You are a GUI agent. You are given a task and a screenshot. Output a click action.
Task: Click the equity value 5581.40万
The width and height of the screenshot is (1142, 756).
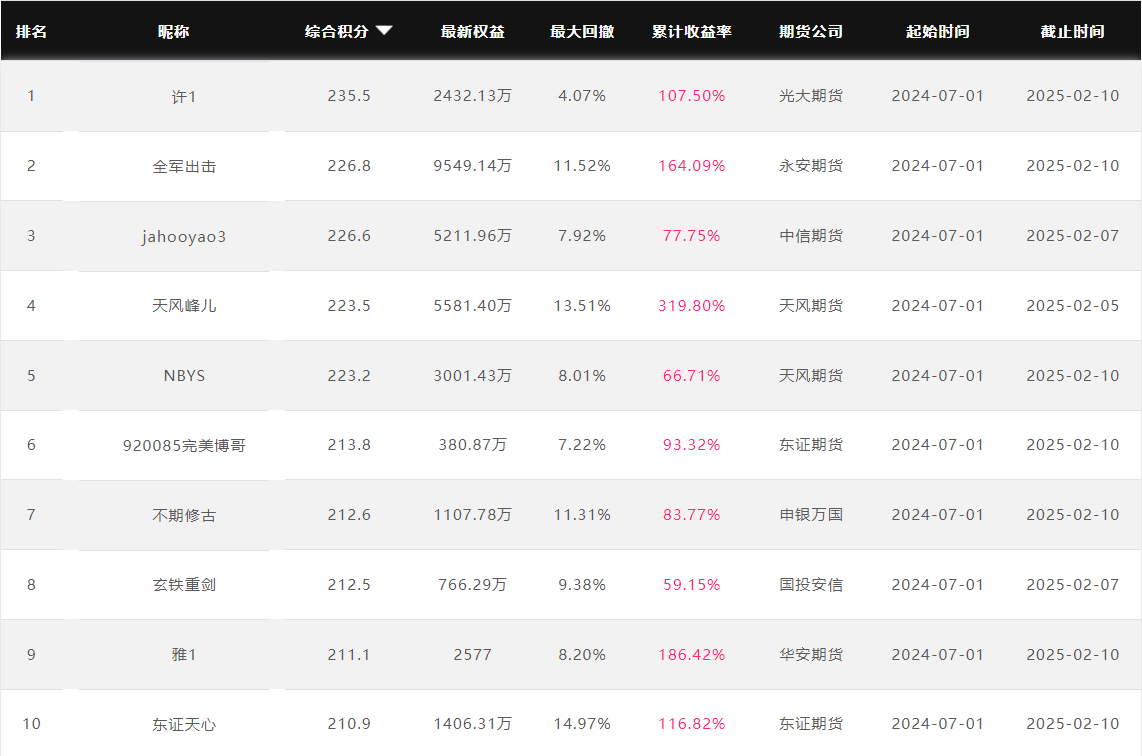click(x=473, y=306)
